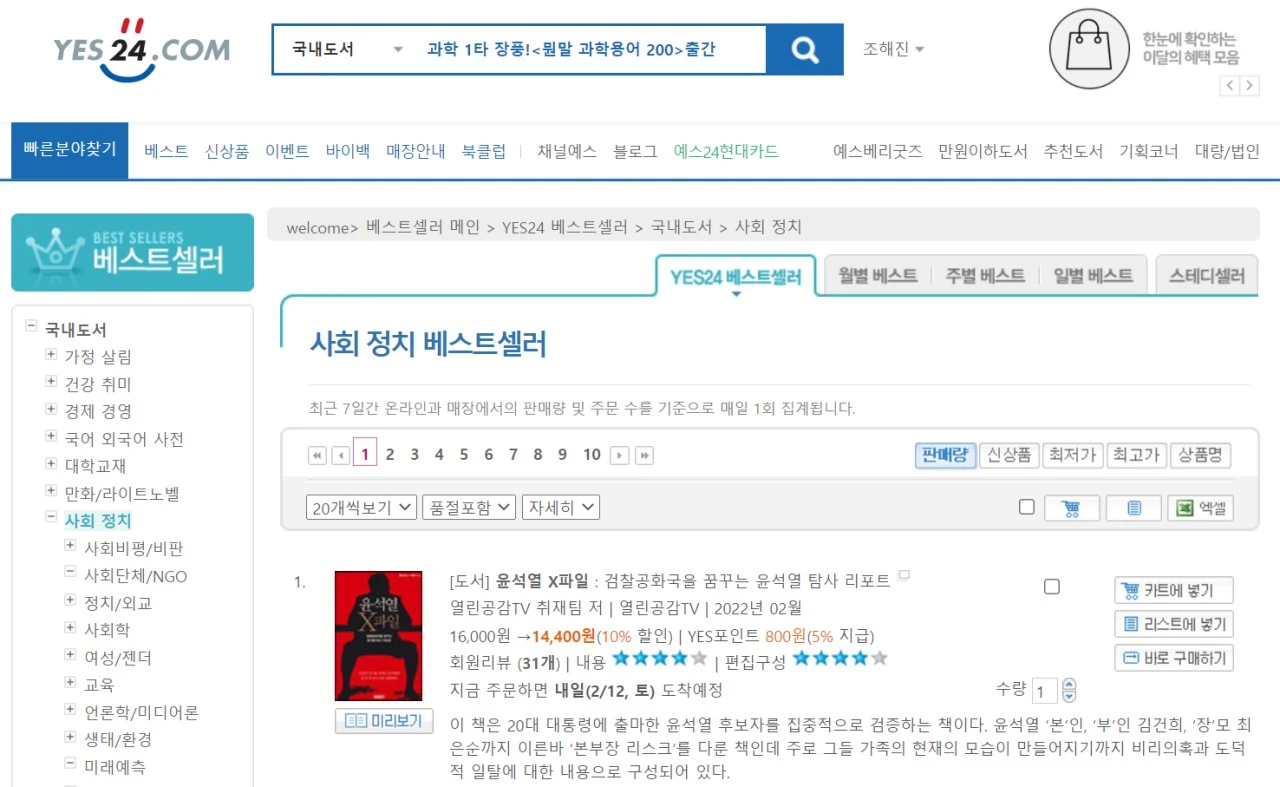Expand the 경제 경영 category
The width and height of the screenshot is (1280, 787).
tap(51, 408)
